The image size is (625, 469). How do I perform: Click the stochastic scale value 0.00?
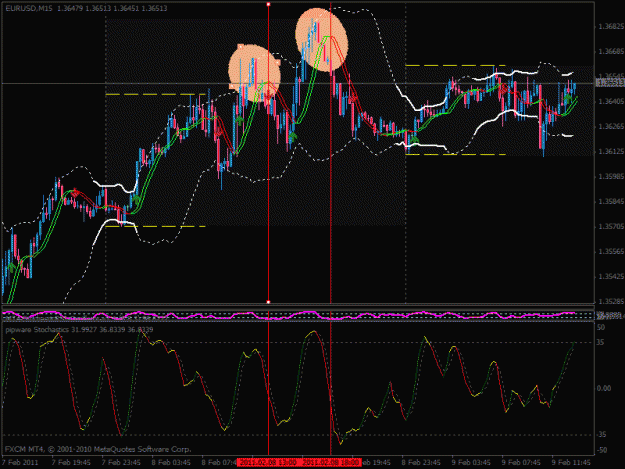[604, 388]
